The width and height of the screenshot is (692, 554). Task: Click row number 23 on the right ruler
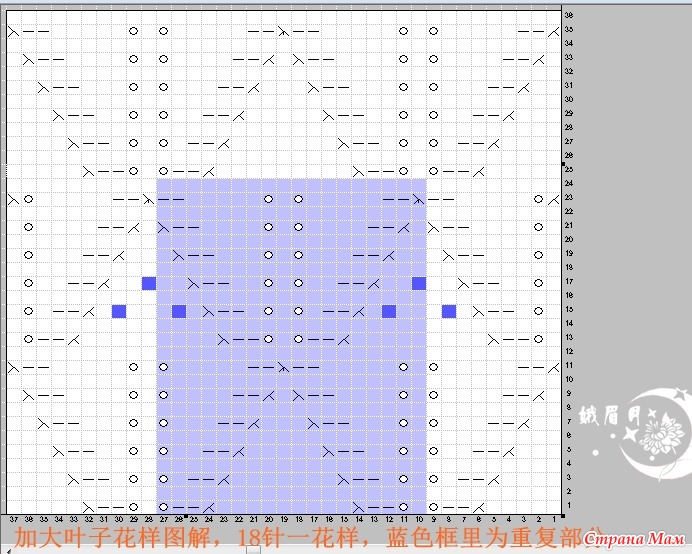pos(569,197)
